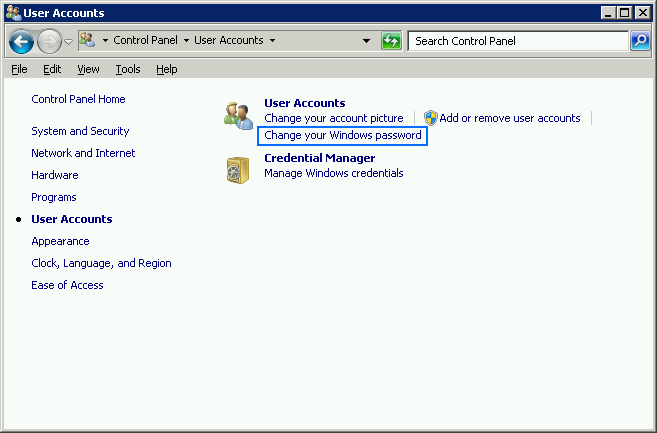This screenshot has height=433, width=657.
Task: Maximize the User Accounts window
Action: [624, 13]
